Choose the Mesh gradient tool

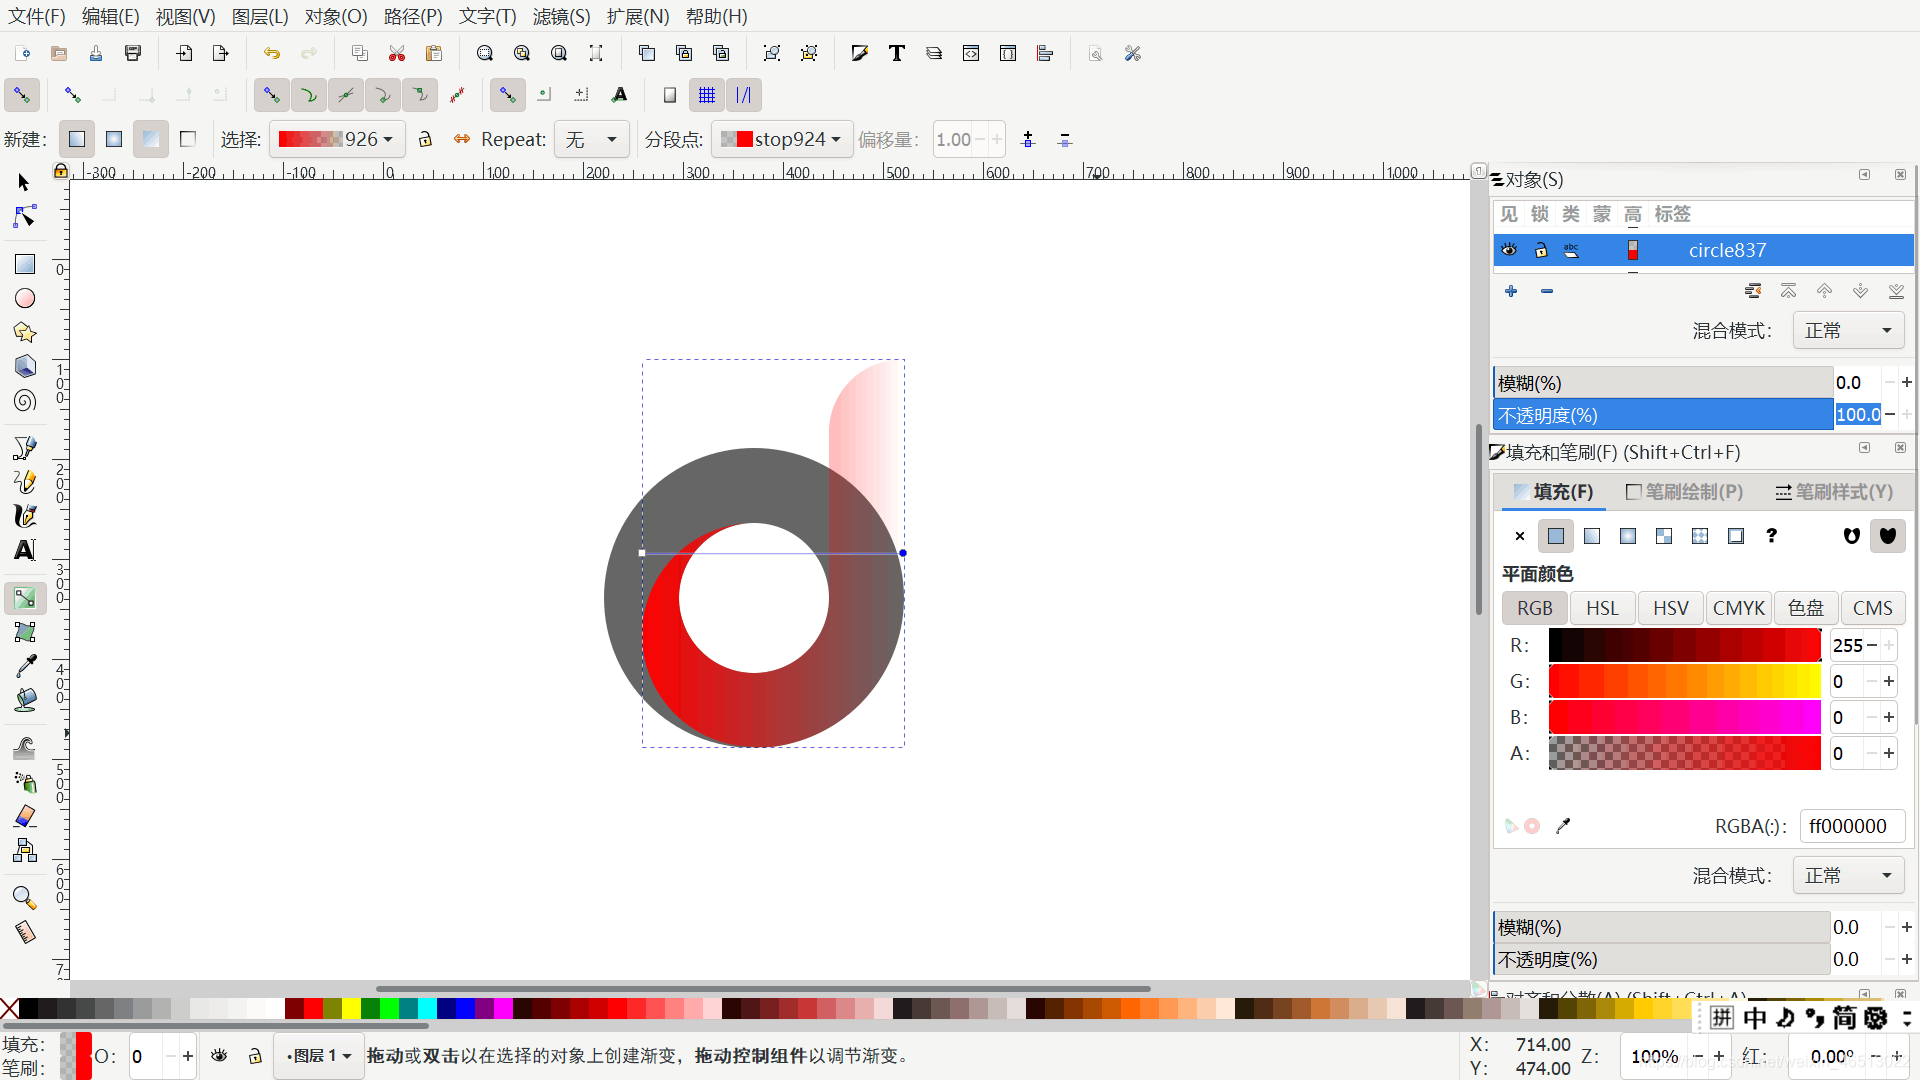coord(25,632)
